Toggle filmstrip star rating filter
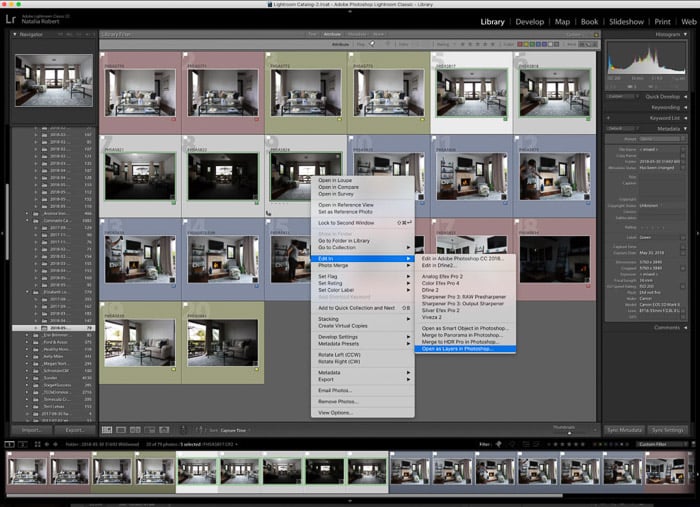 [x=567, y=444]
